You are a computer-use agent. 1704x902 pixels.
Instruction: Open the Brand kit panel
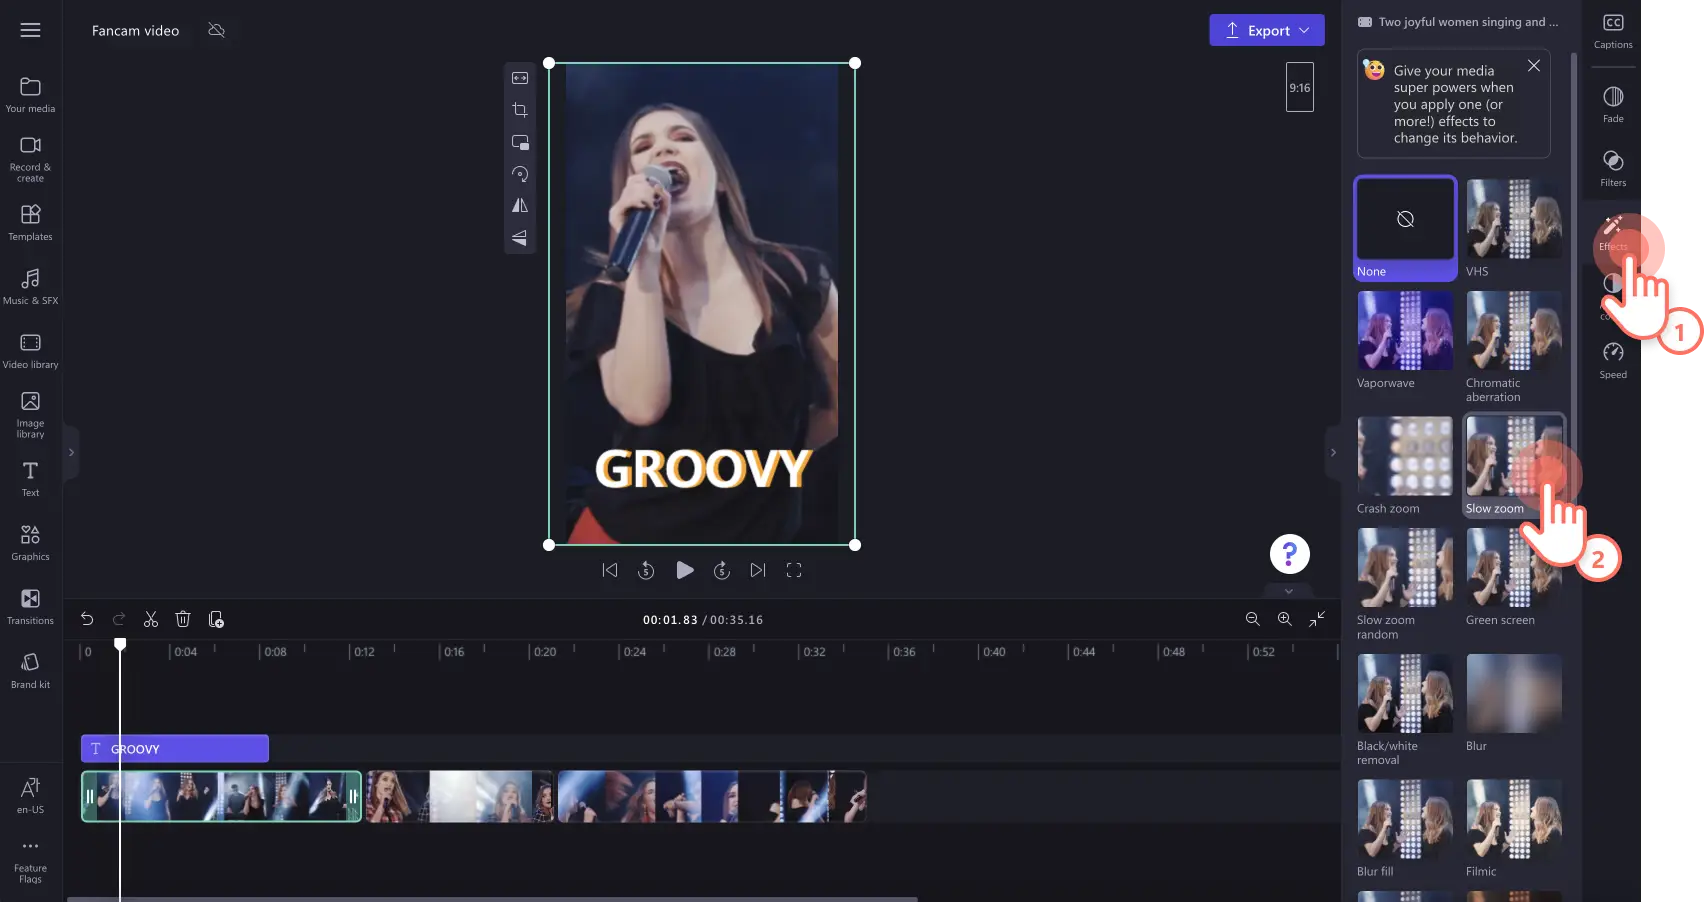[31, 671]
